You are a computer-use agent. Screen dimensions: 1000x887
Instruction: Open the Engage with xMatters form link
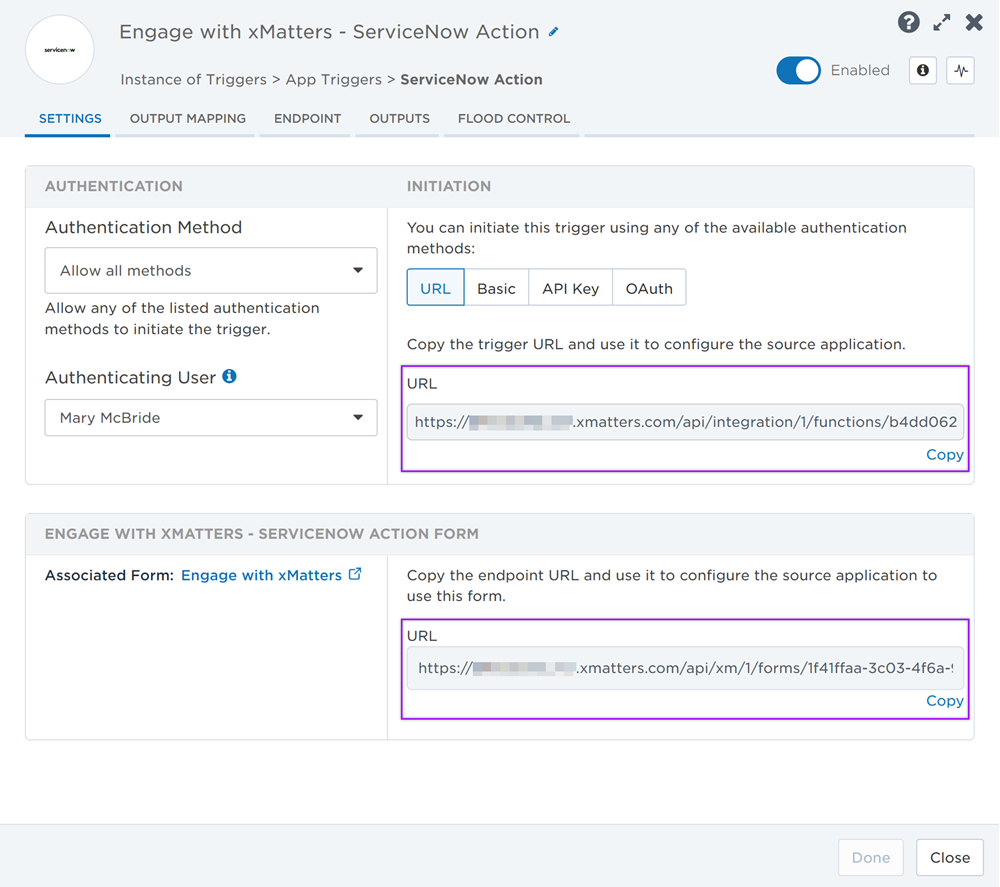pyautogui.click(x=261, y=575)
